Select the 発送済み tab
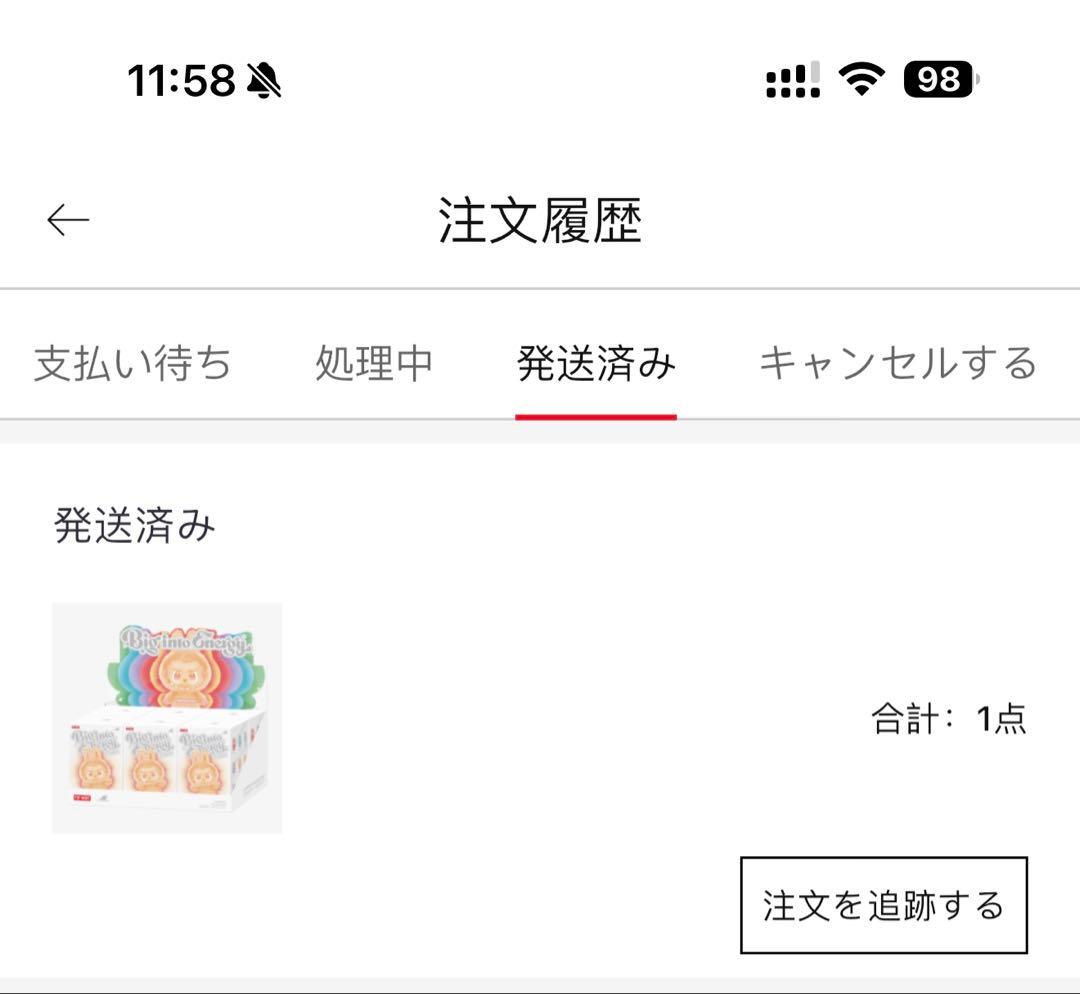1080x994 pixels. [596, 363]
